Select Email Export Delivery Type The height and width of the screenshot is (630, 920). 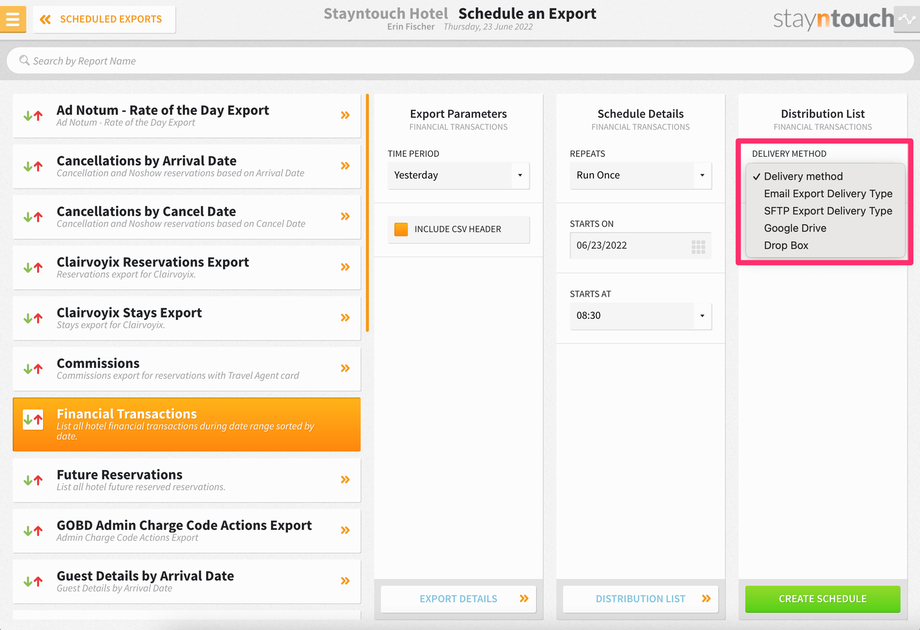click(826, 194)
